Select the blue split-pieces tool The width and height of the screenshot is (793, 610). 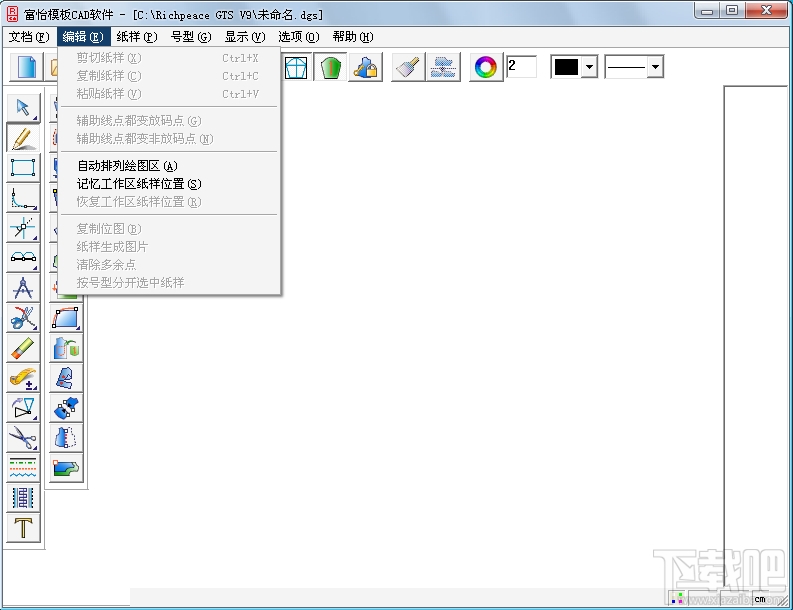click(x=66, y=409)
